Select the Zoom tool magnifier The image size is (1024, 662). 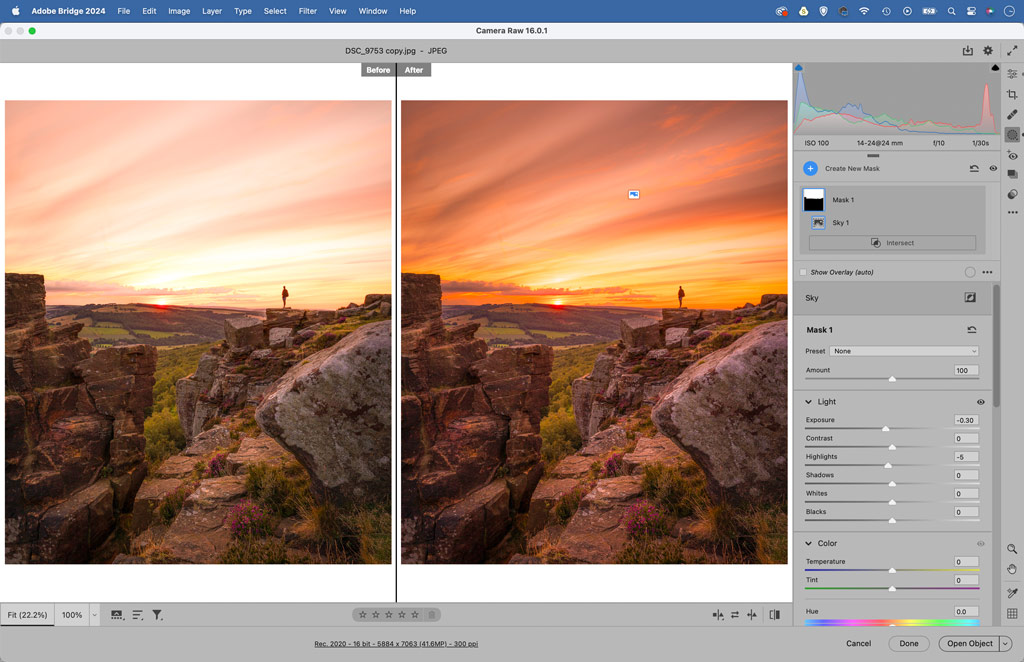click(1012, 549)
